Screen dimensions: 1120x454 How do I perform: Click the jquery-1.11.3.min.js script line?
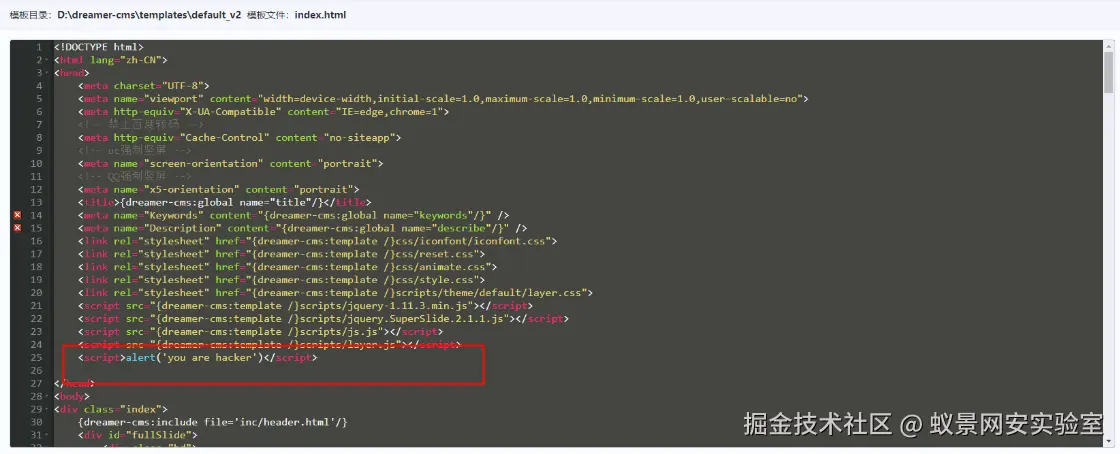pos(306,306)
